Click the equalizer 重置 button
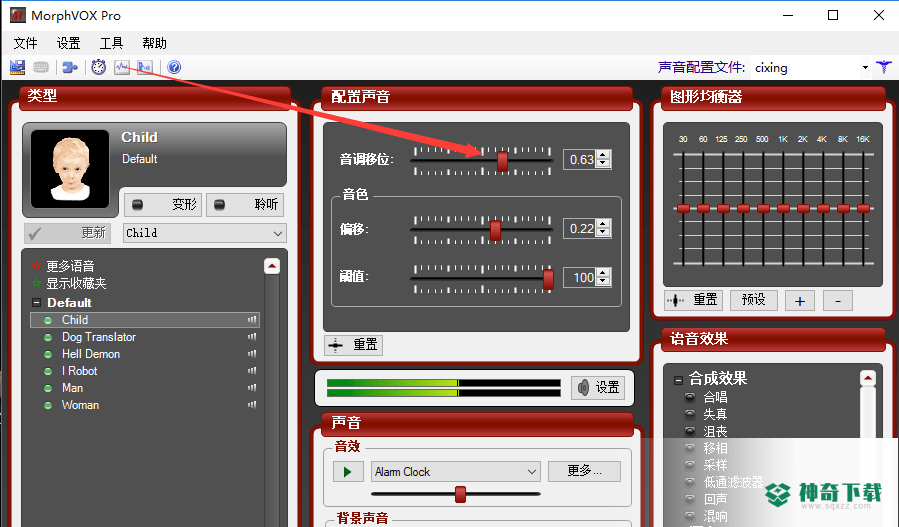The image size is (899, 527). pyautogui.click(x=693, y=300)
